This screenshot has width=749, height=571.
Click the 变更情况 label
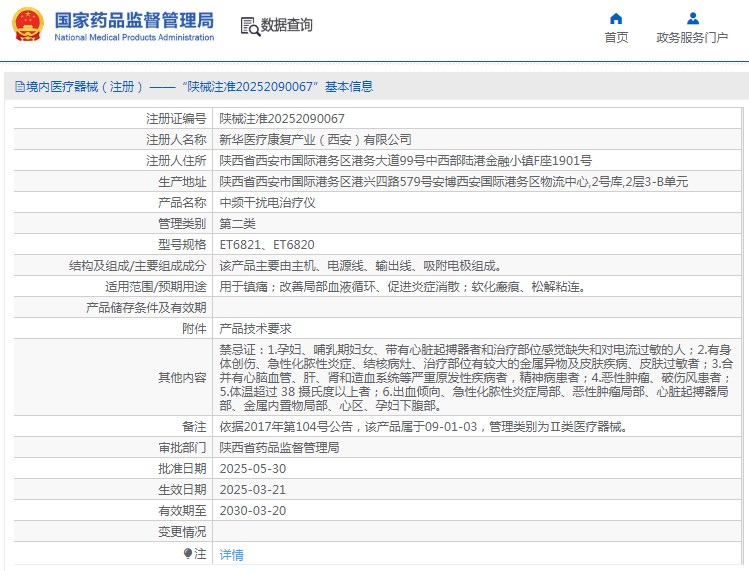point(182,532)
